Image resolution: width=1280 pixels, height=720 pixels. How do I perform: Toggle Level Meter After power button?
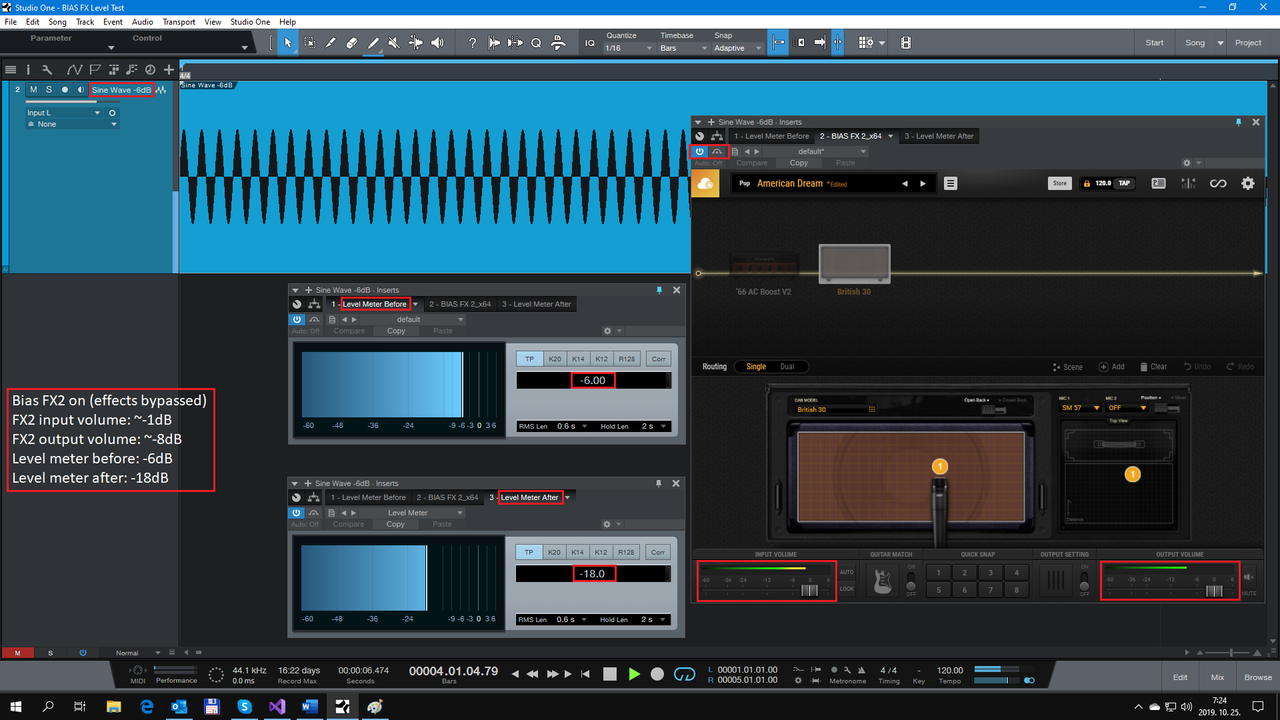click(x=297, y=513)
